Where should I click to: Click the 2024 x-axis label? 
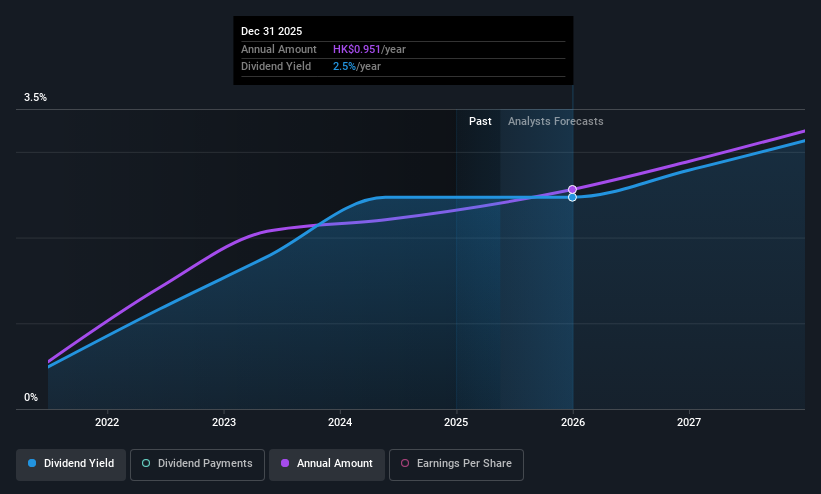click(x=340, y=422)
